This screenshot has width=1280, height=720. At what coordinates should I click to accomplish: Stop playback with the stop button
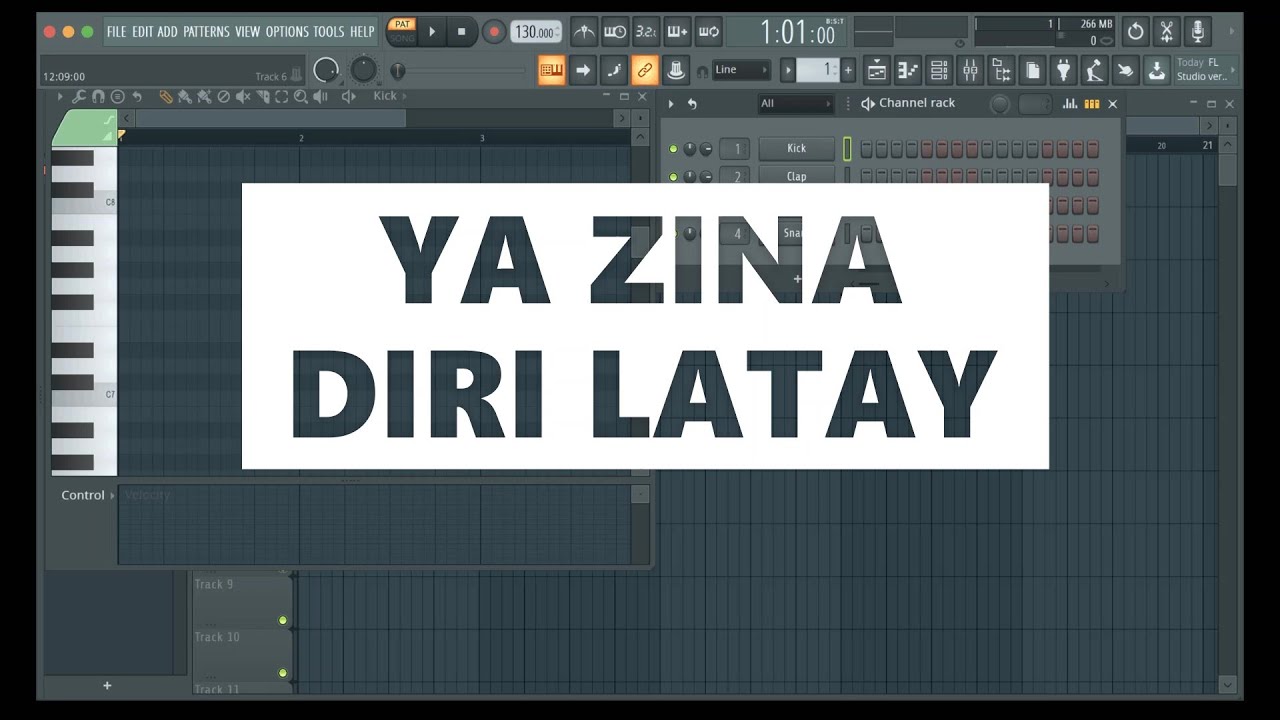click(x=462, y=32)
